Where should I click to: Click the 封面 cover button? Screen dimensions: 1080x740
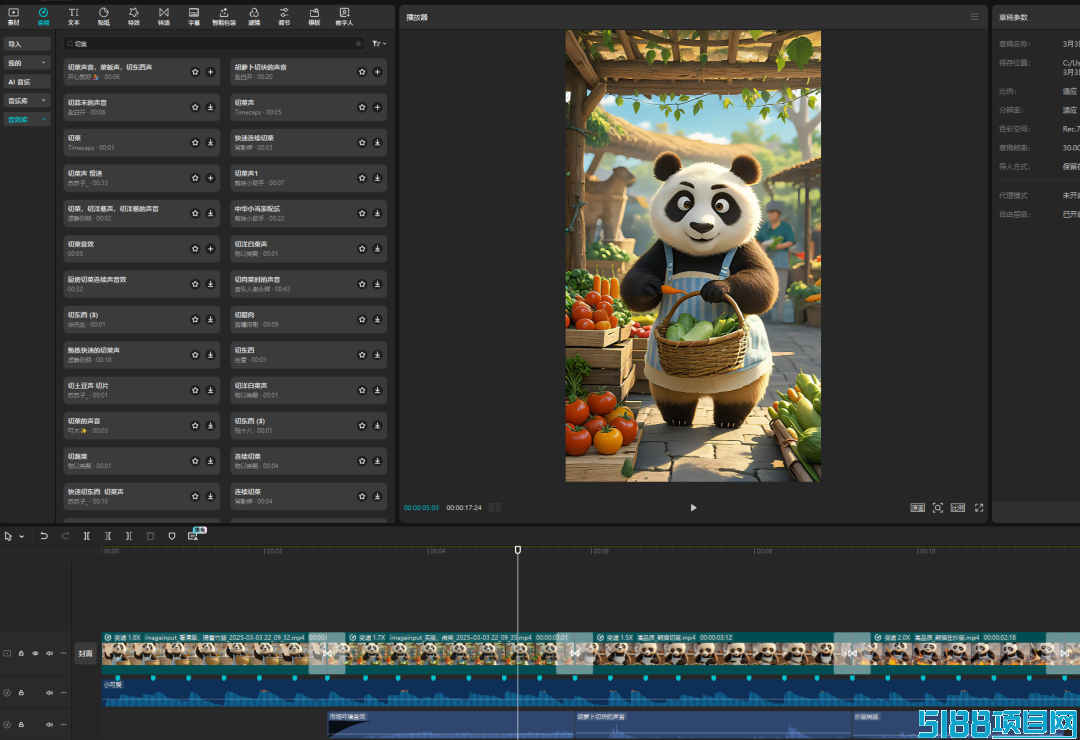point(85,653)
